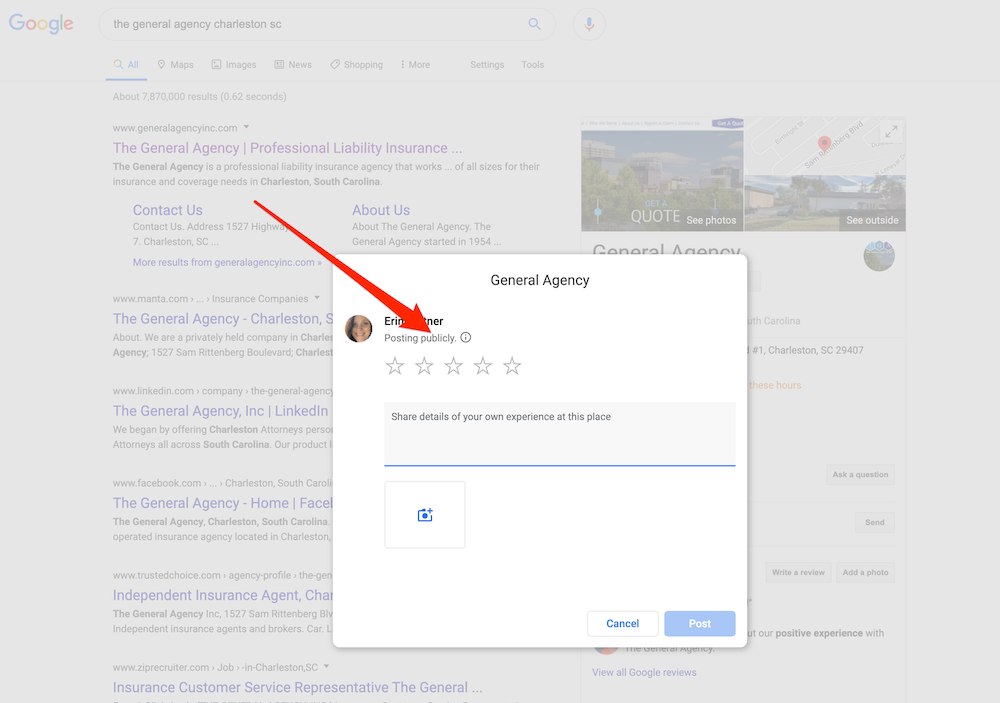
Task: Click the Cancel button
Action: point(622,623)
